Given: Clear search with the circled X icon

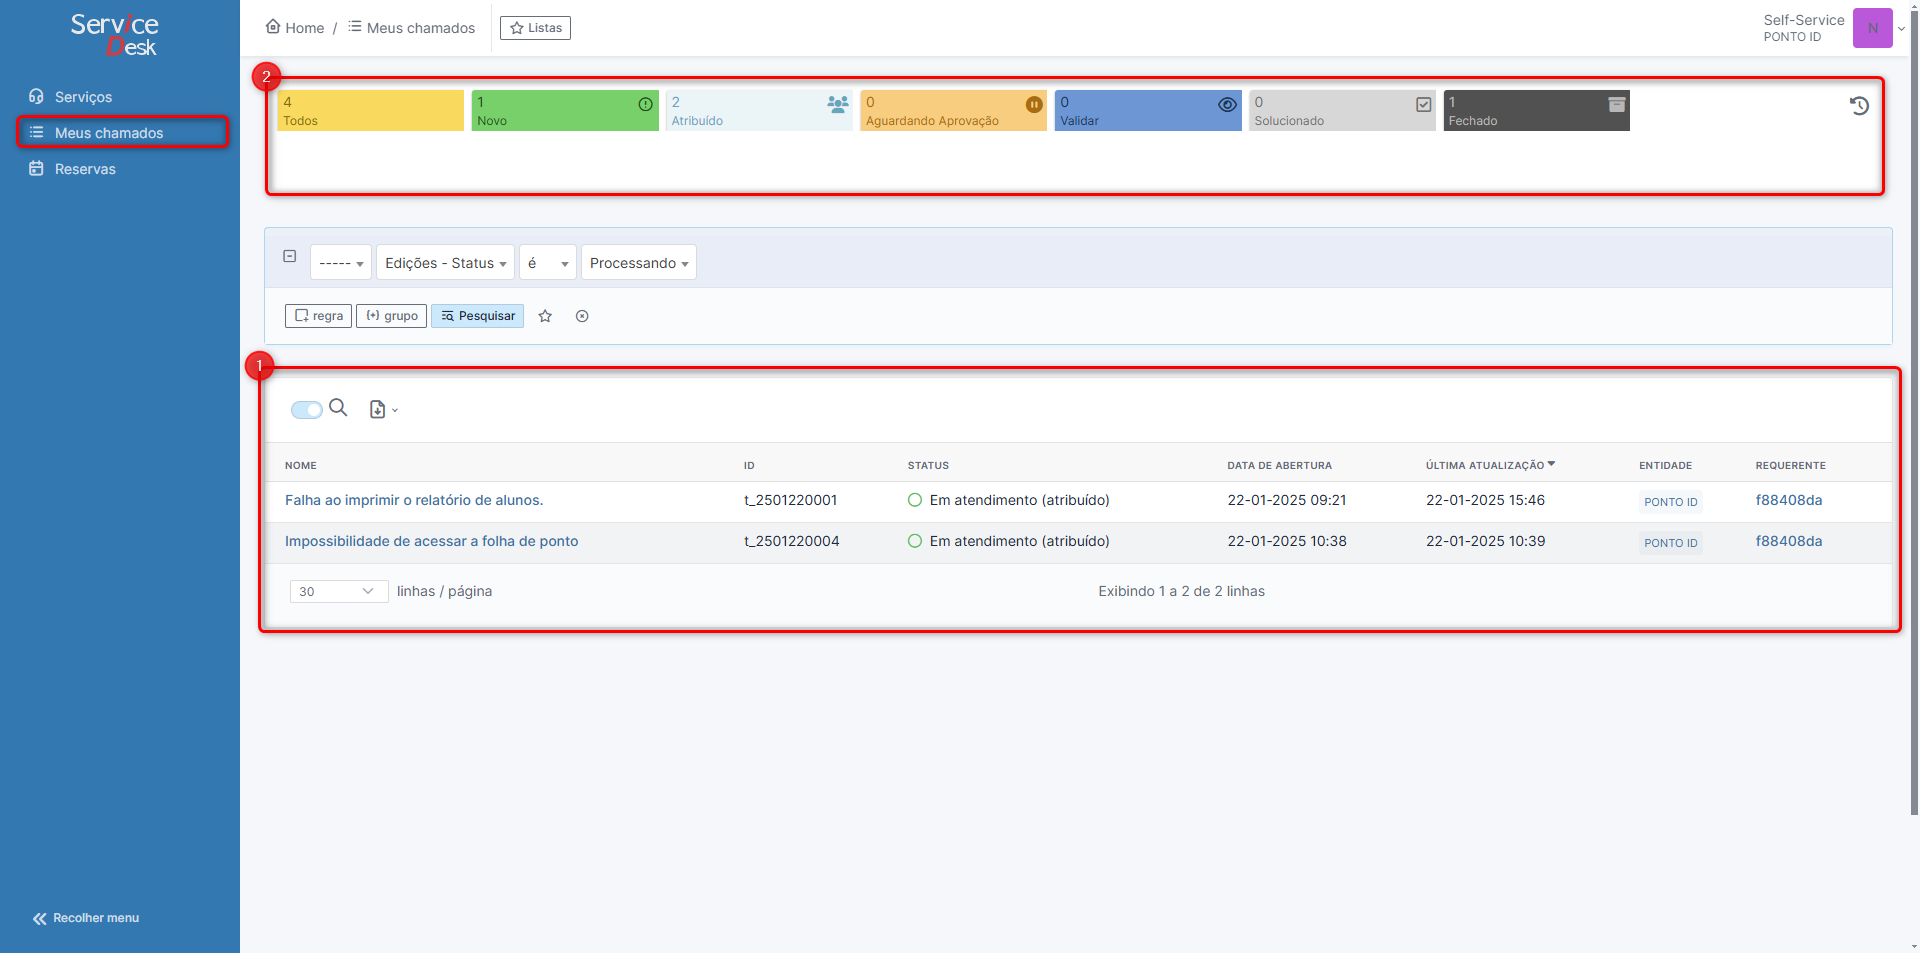Looking at the screenshot, I should 582,316.
